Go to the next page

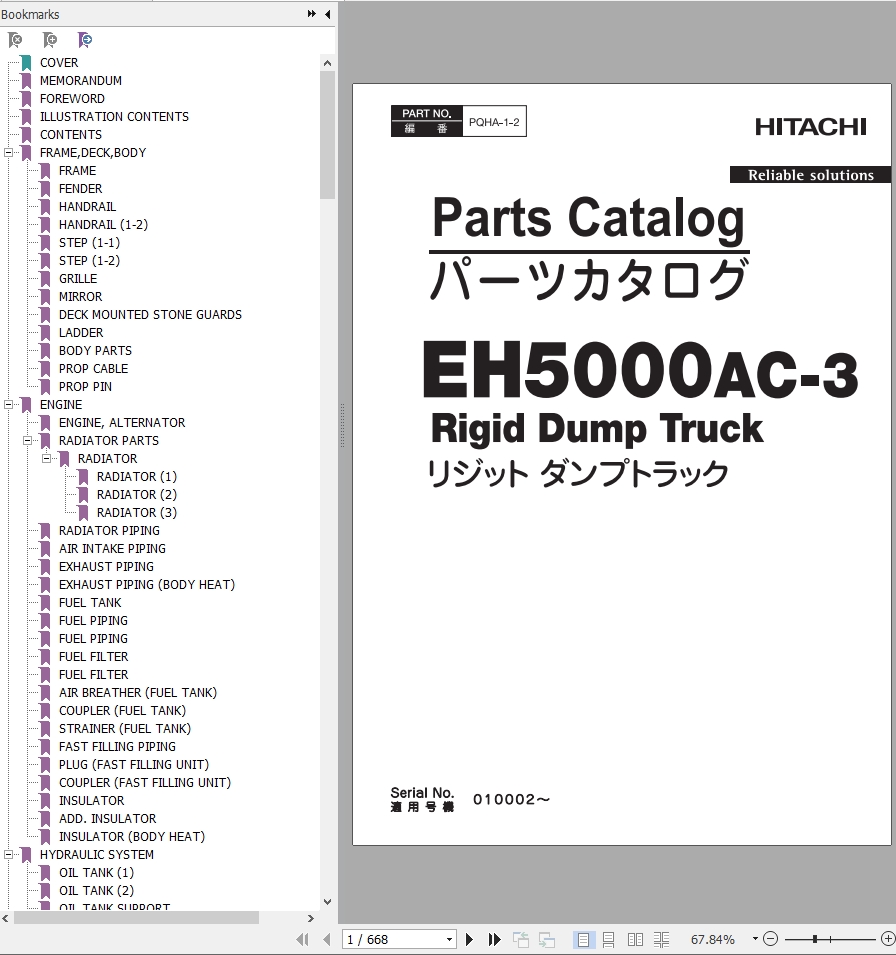pos(469,939)
